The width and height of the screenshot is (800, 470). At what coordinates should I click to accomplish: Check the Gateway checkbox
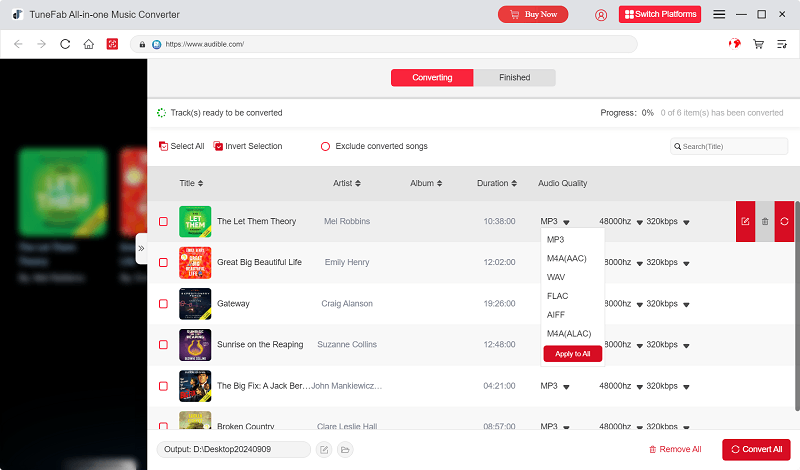(163, 304)
